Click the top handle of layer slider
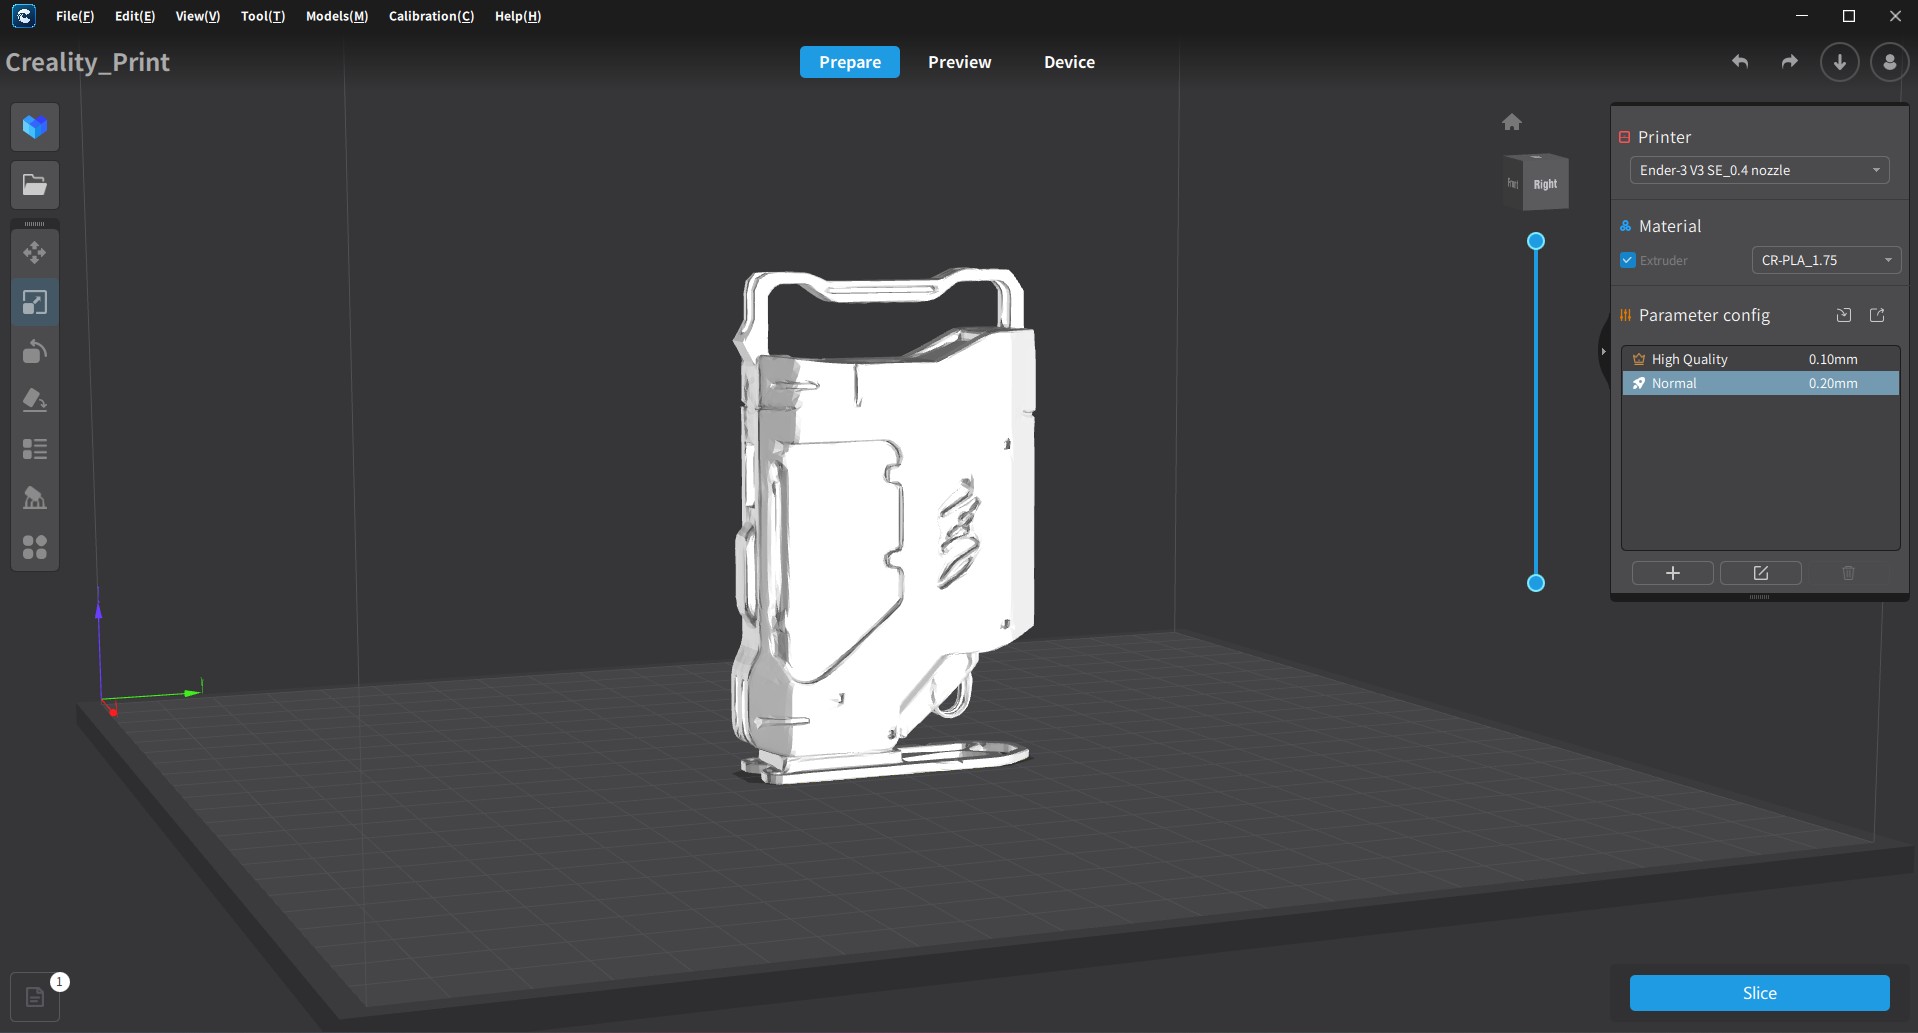 (x=1536, y=241)
